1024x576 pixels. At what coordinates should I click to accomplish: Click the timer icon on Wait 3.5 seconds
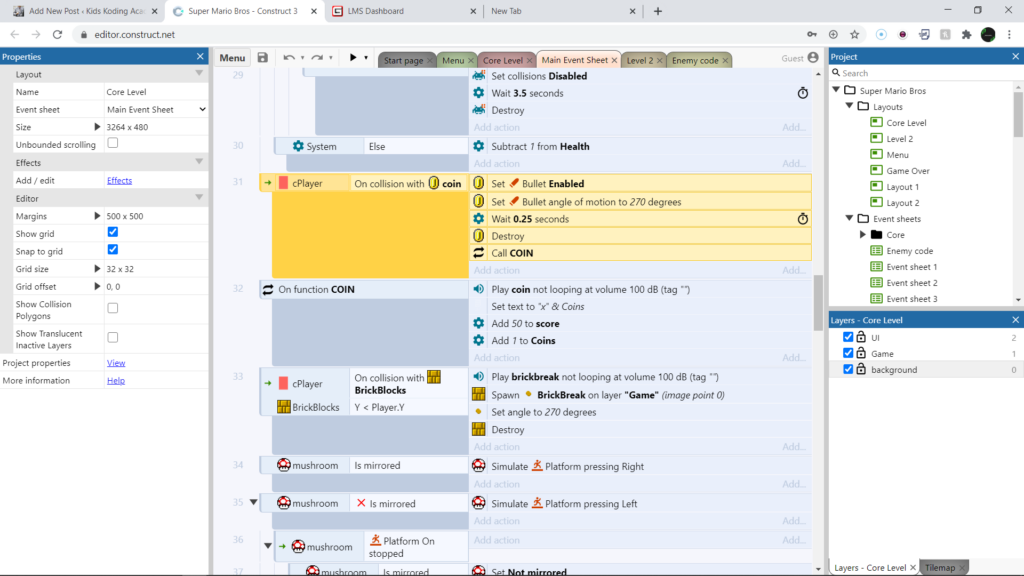click(803, 93)
